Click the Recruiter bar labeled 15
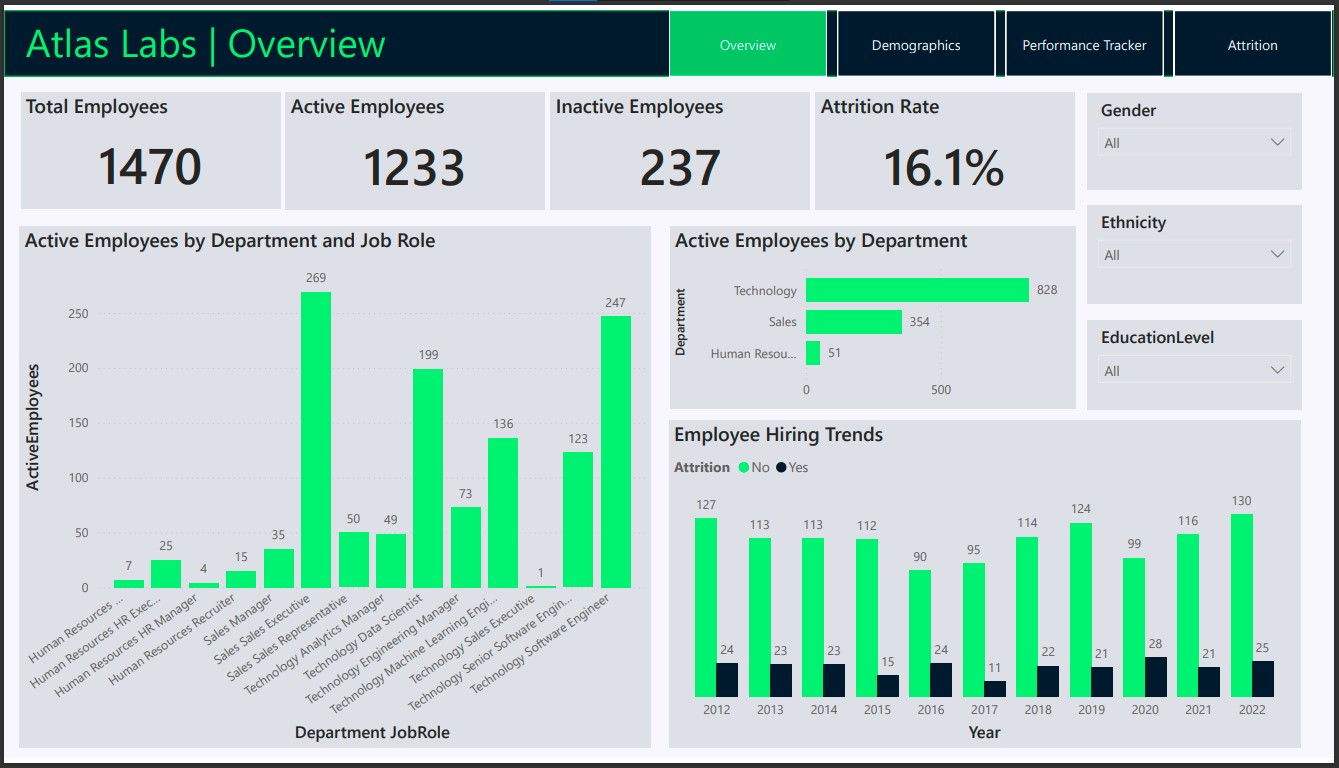 [241, 579]
